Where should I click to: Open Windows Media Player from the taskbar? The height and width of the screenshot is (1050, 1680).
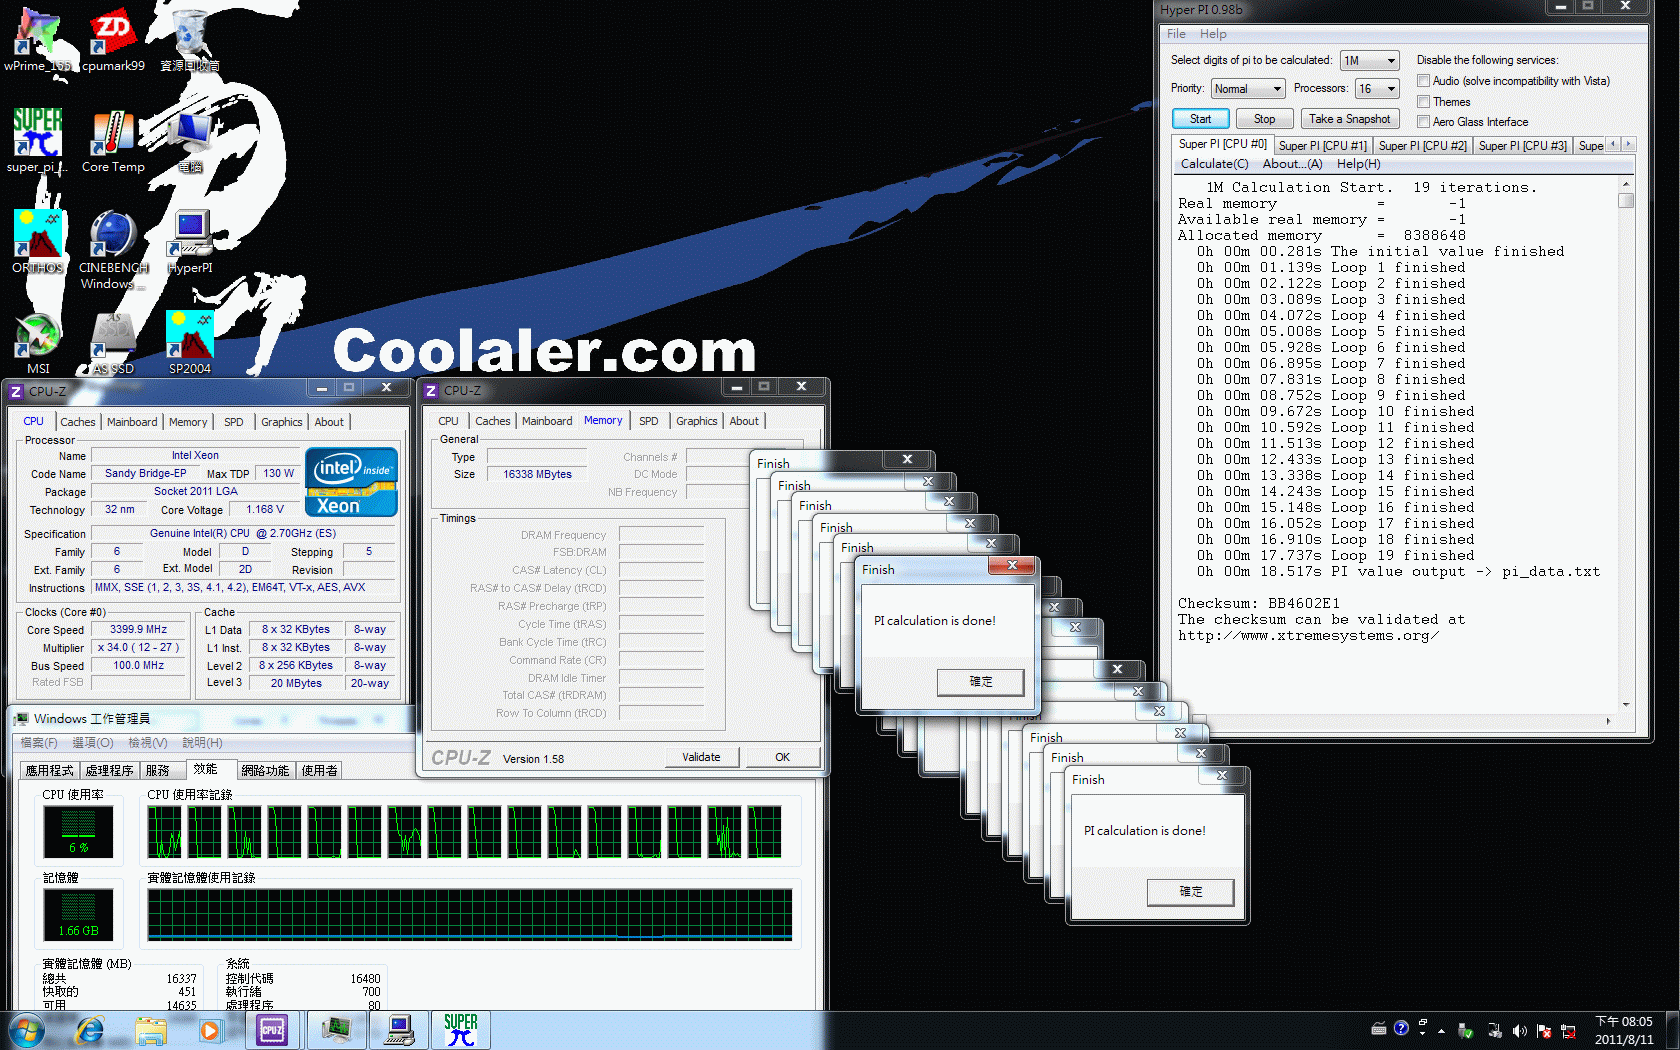click(209, 1030)
